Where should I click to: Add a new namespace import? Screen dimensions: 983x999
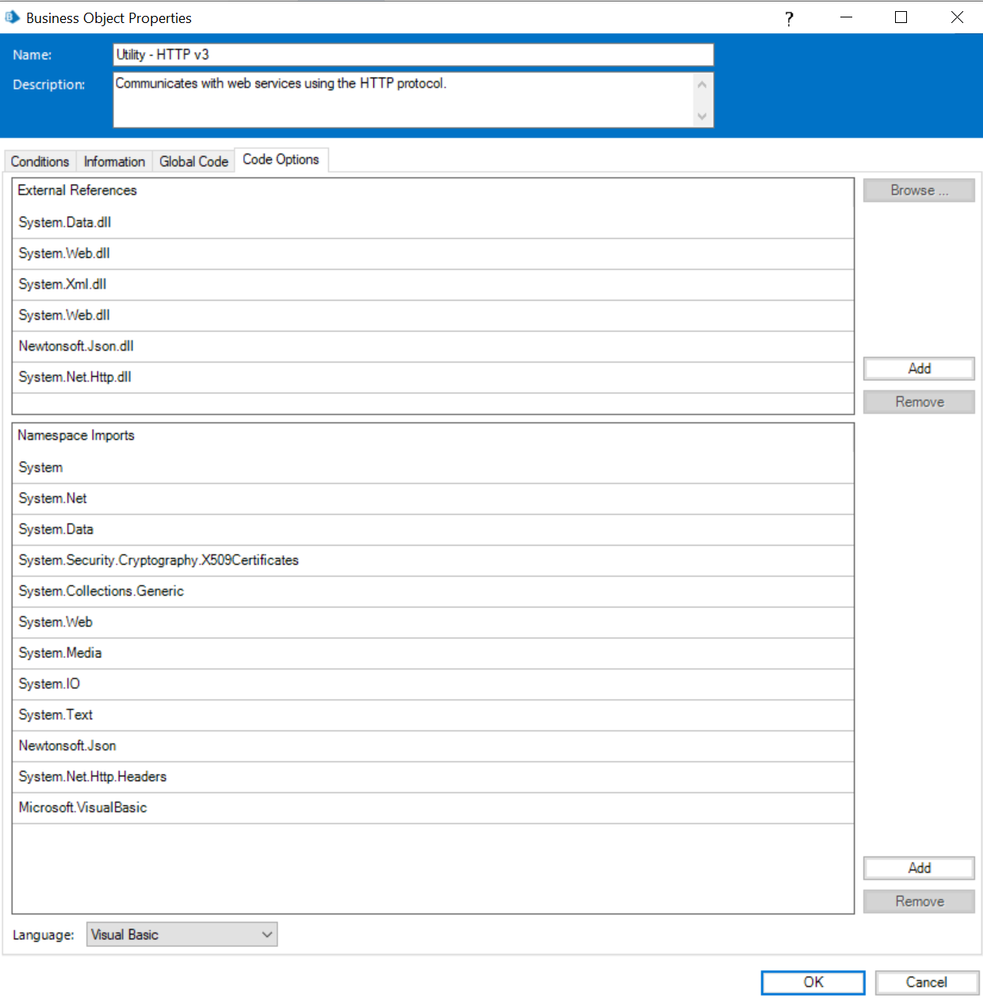[919, 868]
